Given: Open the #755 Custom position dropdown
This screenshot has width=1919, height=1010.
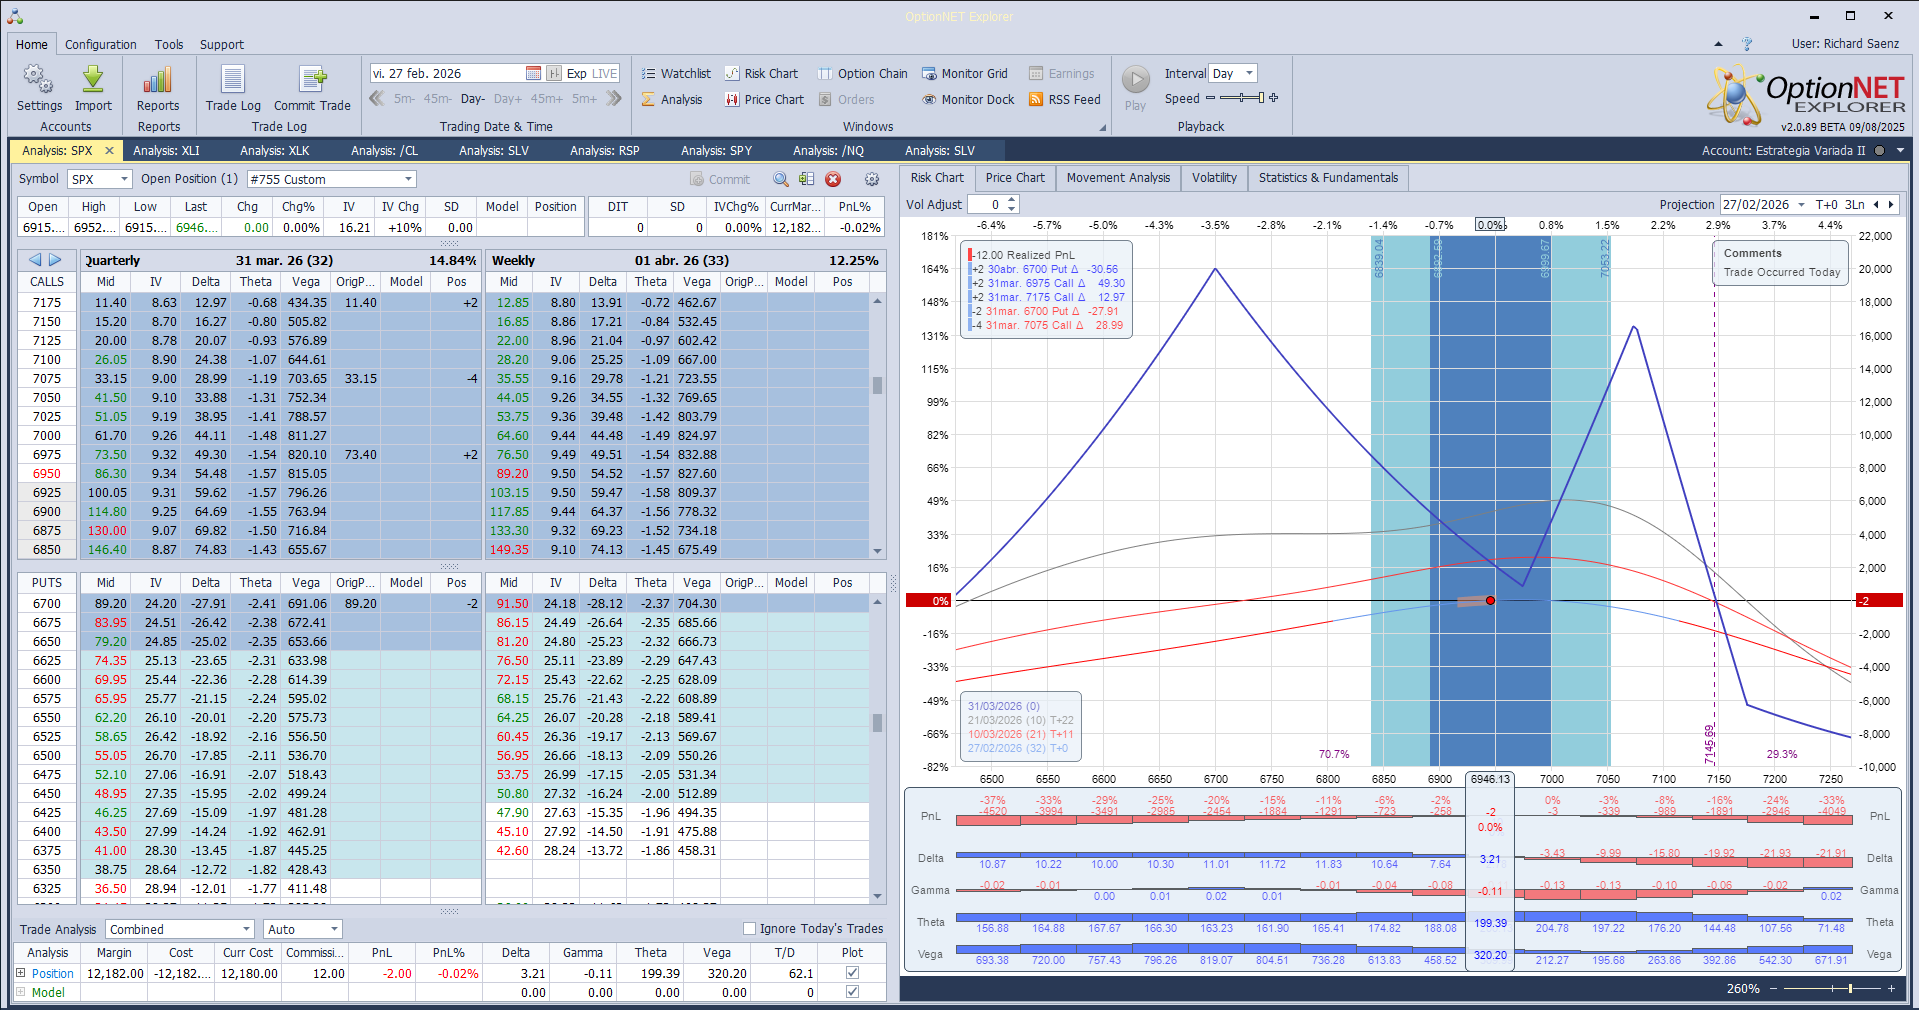Looking at the screenshot, I should [x=408, y=179].
